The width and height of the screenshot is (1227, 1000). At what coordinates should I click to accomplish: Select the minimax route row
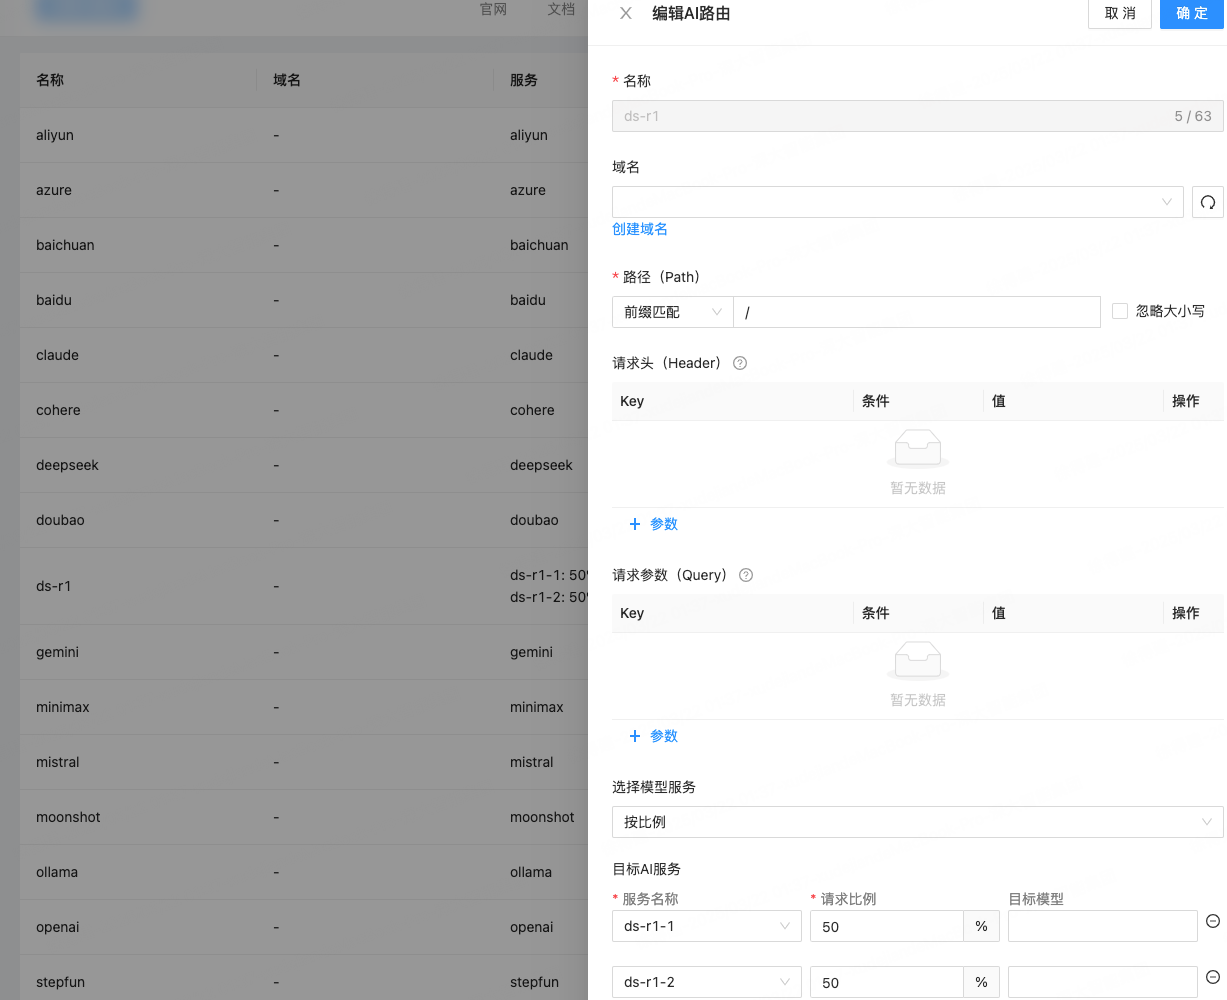point(304,707)
